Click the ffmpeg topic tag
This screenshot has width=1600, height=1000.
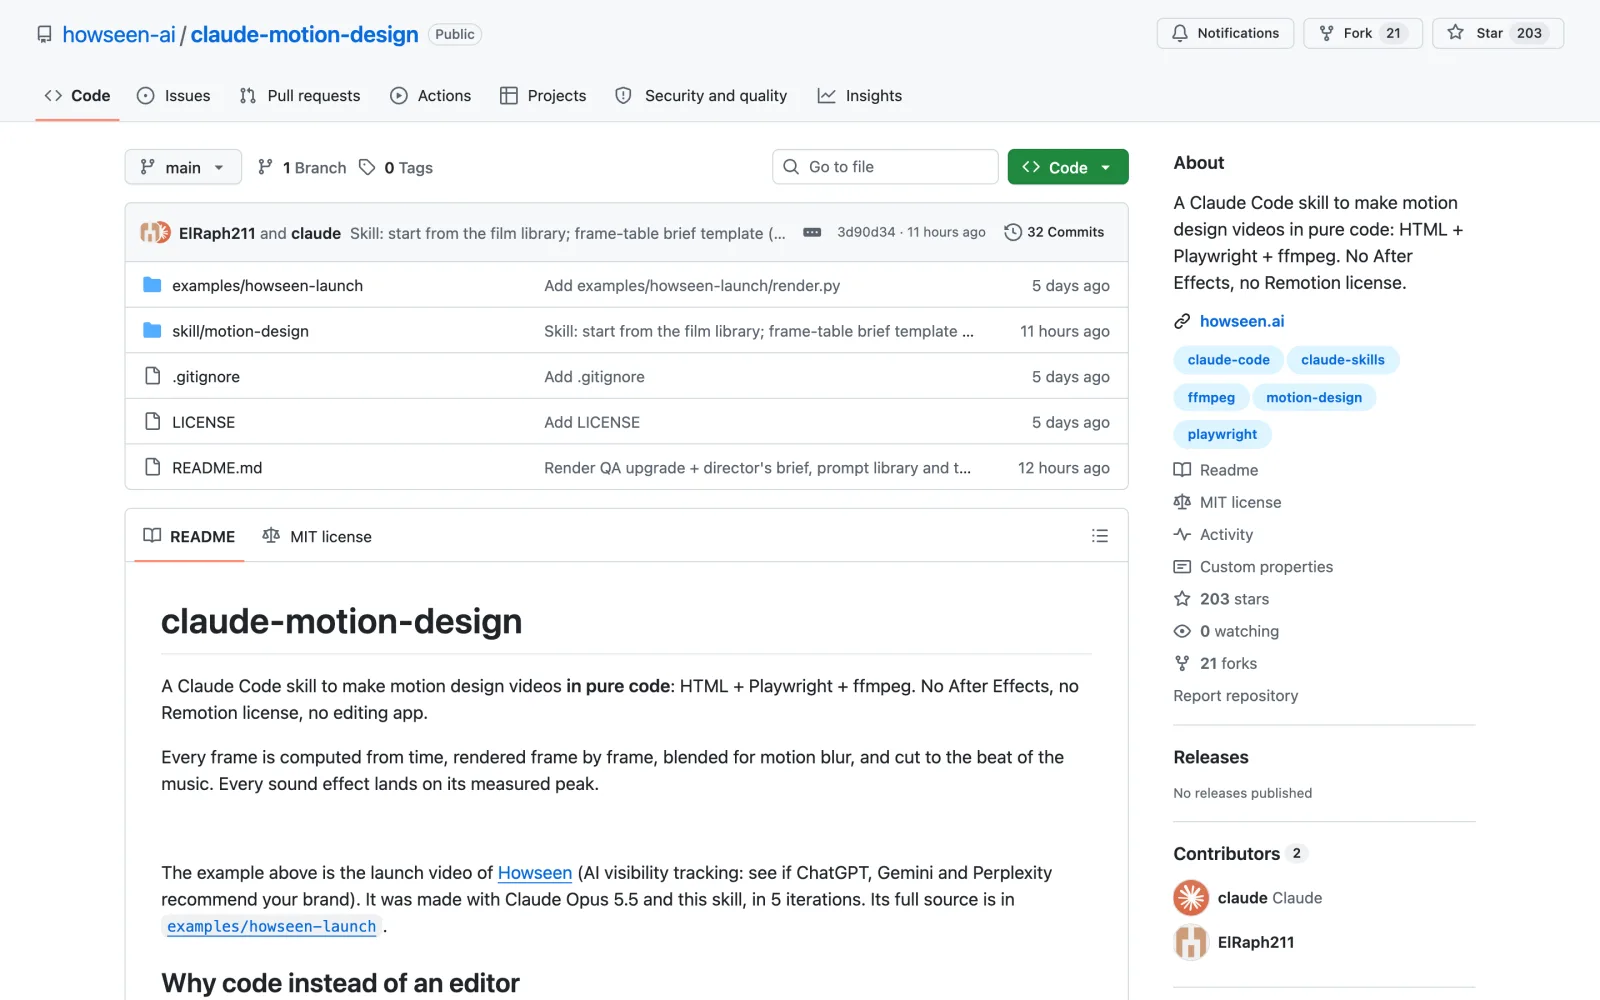(1211, 397)
